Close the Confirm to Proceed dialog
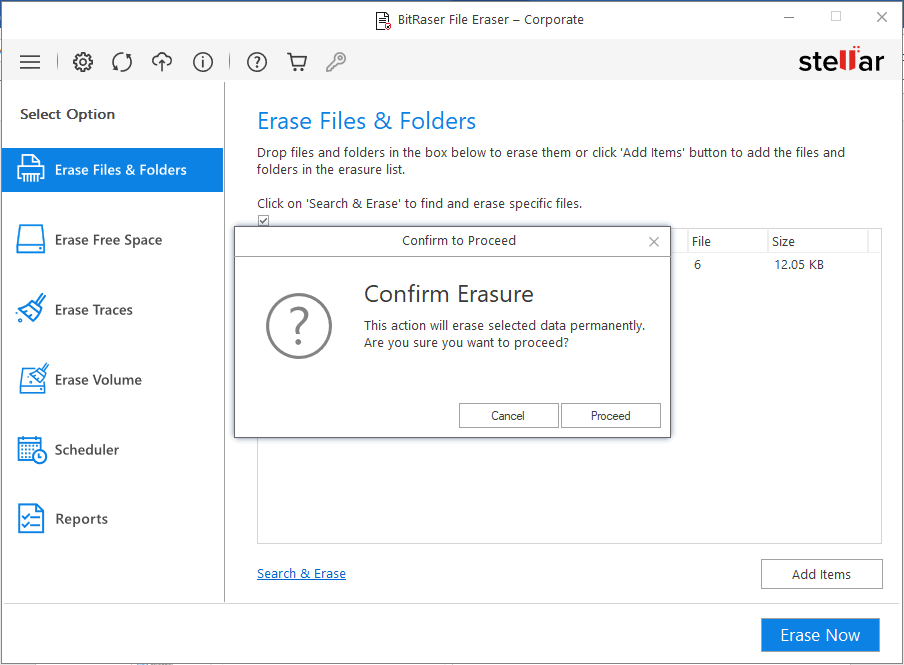The image size is (904, 665). pyautogui.click(x=654, y=242)
